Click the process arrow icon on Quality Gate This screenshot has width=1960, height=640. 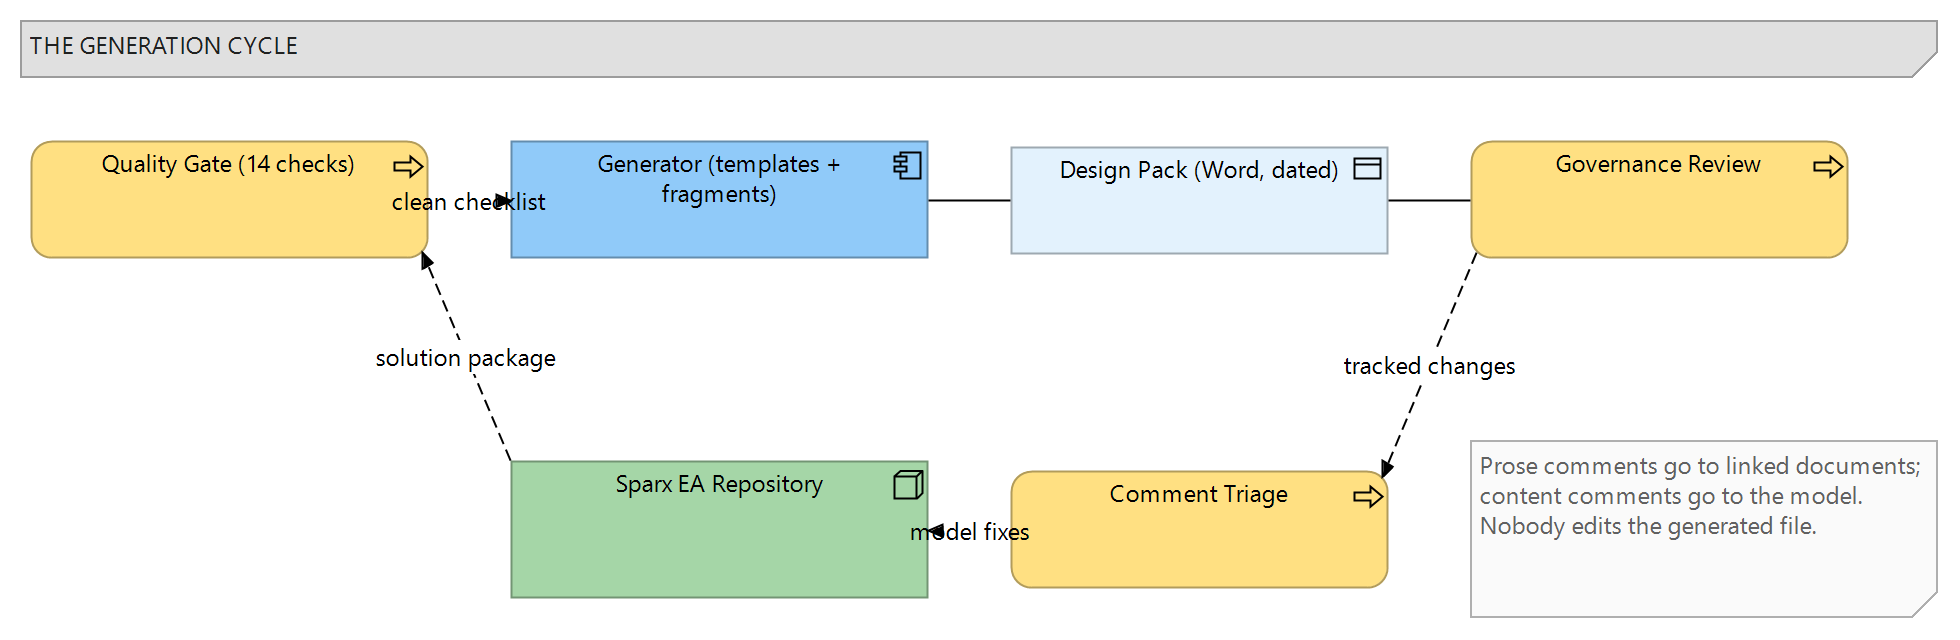click(x=408, y=166)
